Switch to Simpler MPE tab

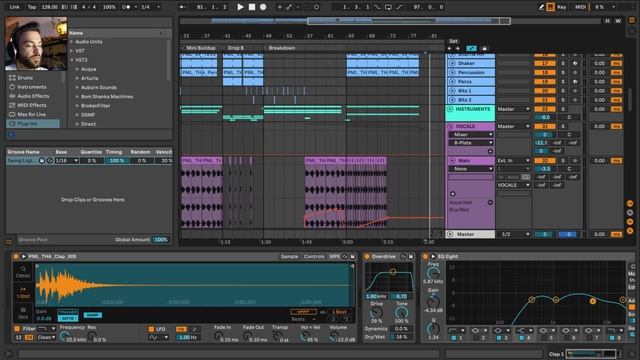334,256
